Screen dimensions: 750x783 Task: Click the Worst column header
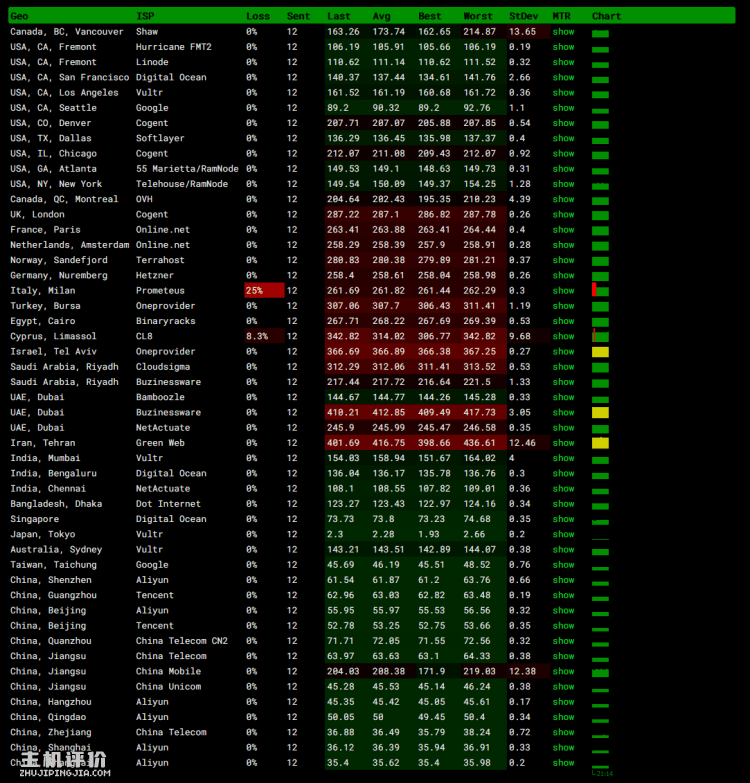point(478,16)
